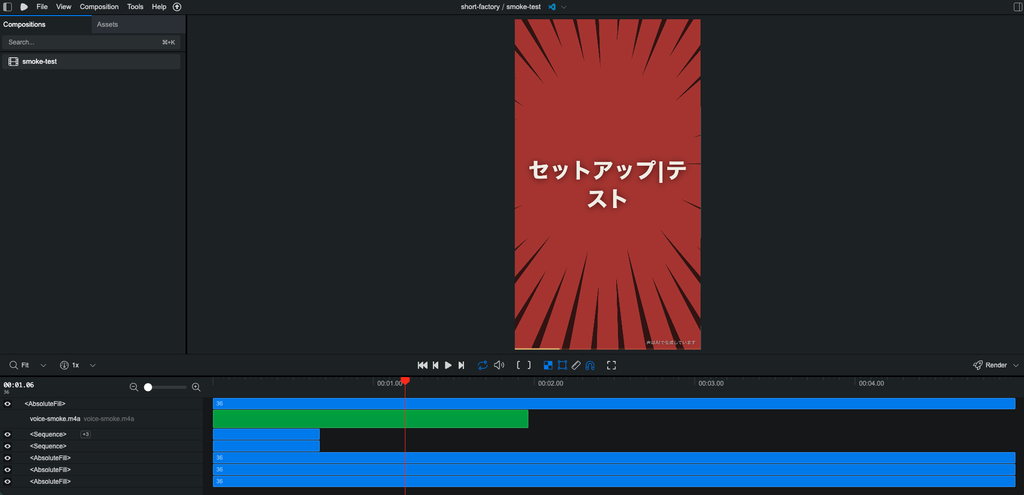Switch to the Assets tab
The image size is (1024, 495).
pyautogui.click(x=138, y=24)
